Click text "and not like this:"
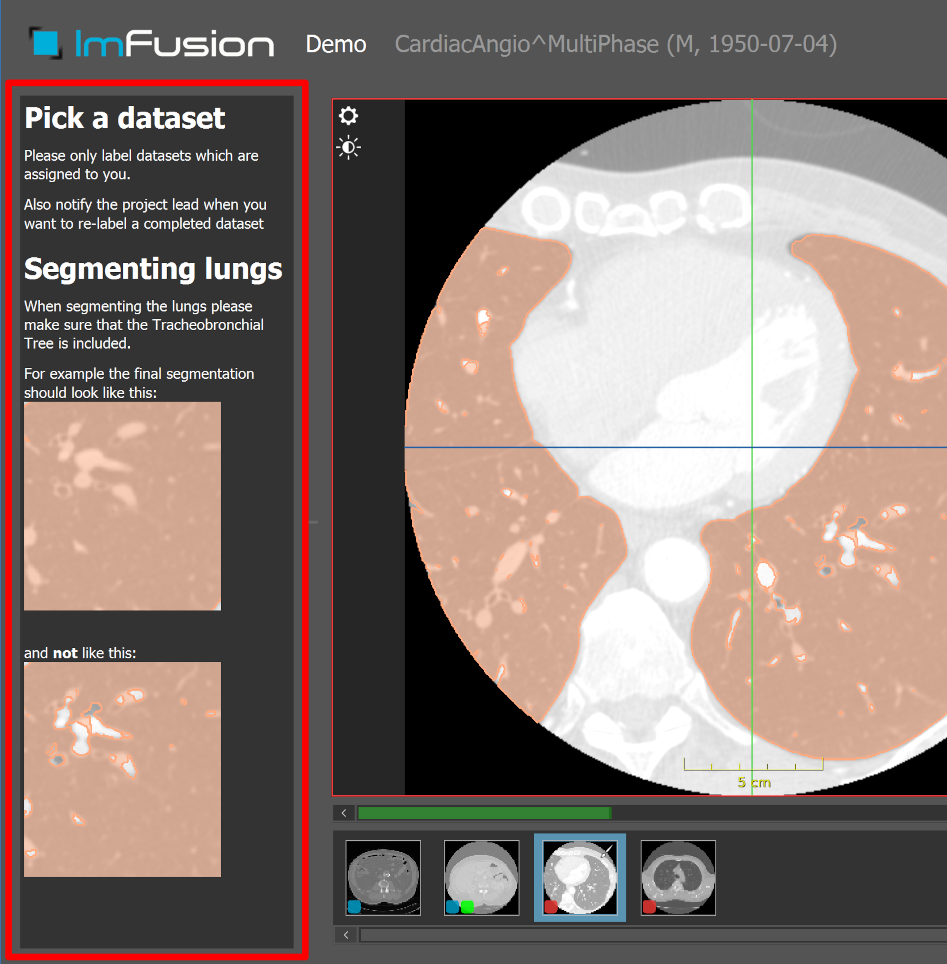This screenshot has height=964, width=947. coord(80,653)
